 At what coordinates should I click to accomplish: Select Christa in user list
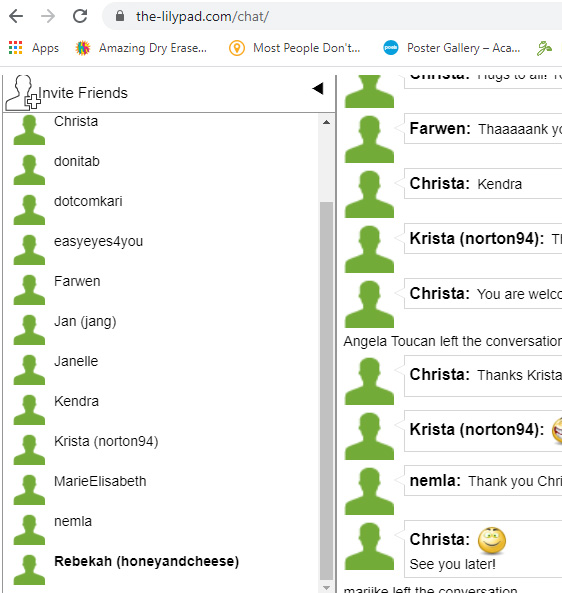(76, 121)
